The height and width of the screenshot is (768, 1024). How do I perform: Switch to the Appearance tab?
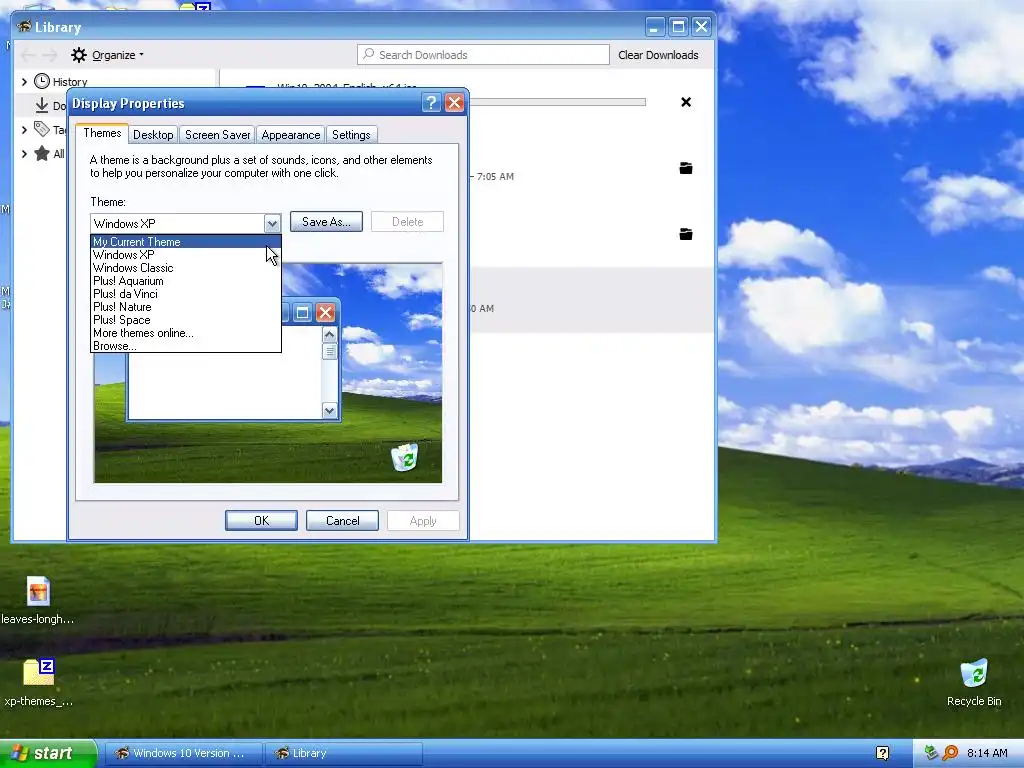pyautogui.click(x=291, y=135)
